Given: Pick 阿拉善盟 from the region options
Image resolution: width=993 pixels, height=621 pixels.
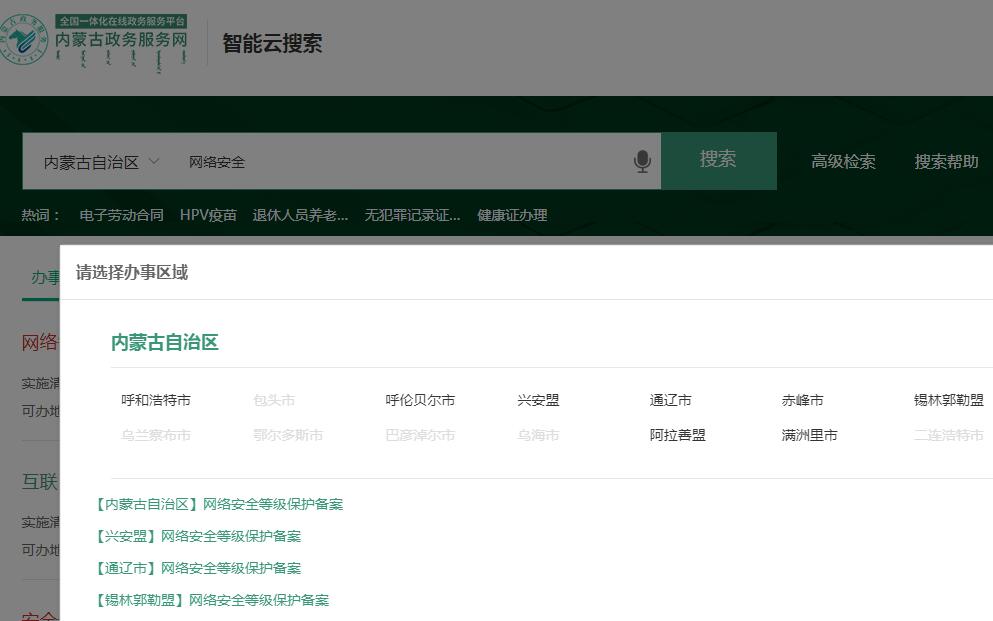Looking at the screenshot, I should [x=677, y=435].
